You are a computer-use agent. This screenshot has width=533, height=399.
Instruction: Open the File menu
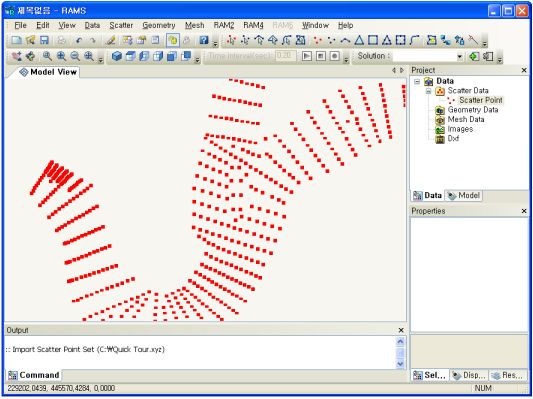[x=20, y=25]
